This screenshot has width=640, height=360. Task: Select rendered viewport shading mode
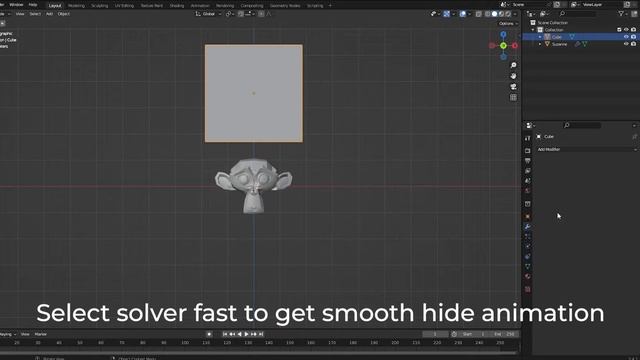[x=508, y=14]
